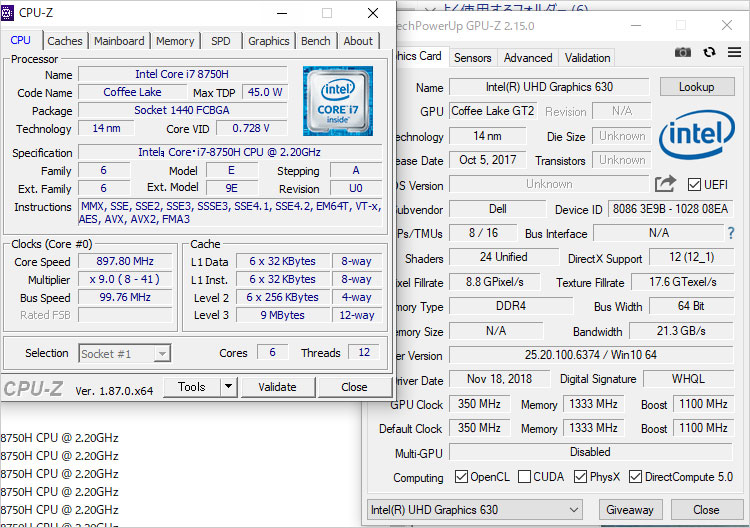Switch to the CPU tab

pos(21,40)
